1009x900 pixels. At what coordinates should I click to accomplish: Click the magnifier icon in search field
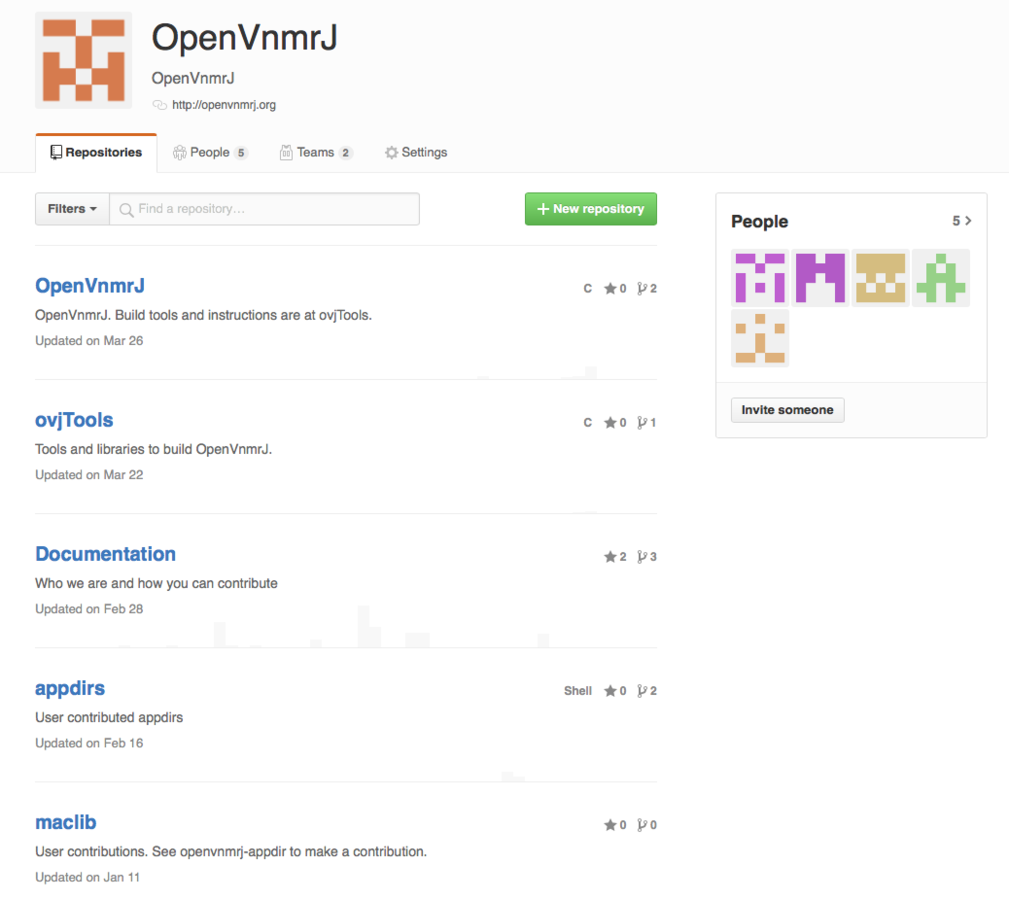tap(127, 210)
